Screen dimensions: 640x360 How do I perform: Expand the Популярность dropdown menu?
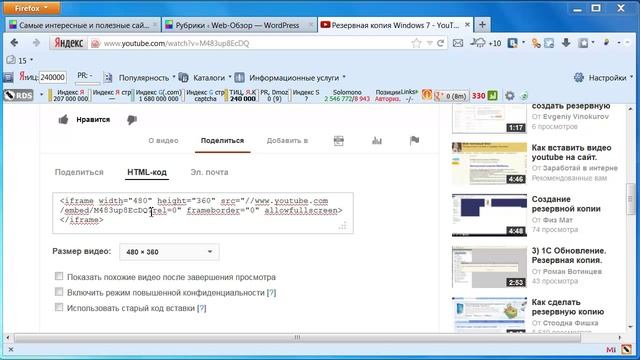(174, 77)
